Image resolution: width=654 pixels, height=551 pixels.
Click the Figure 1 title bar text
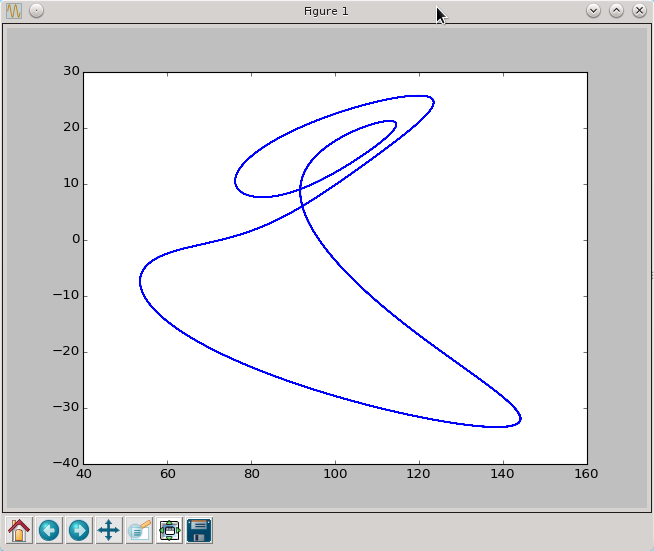[326, 11]
